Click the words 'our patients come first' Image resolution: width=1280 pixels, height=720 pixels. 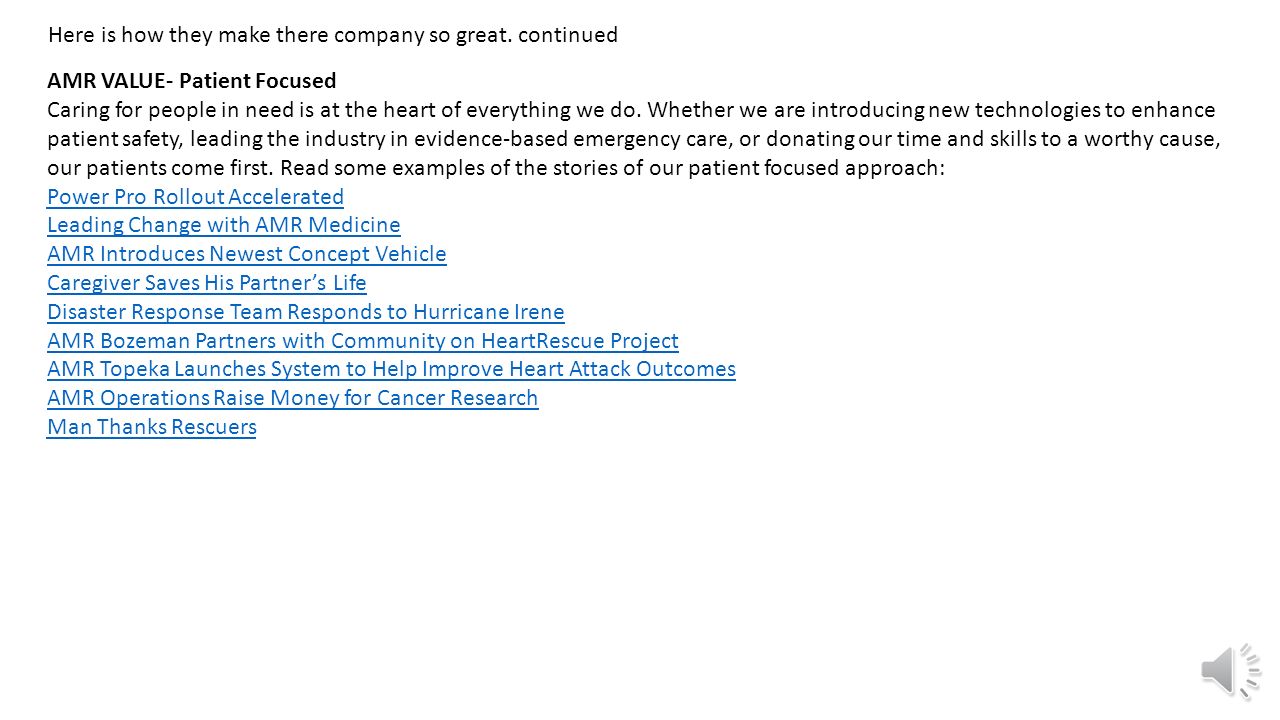[160, 168]
